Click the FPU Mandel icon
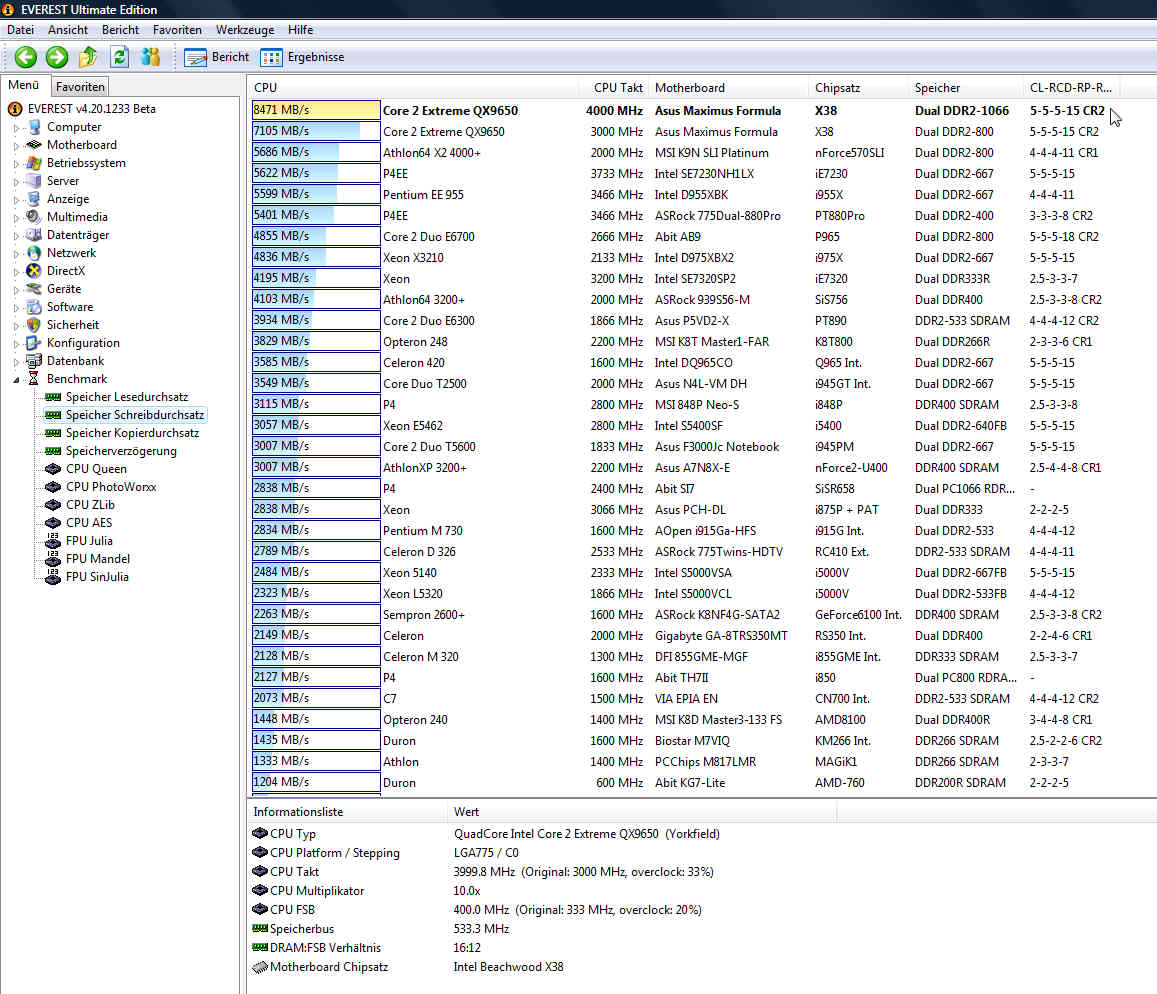Image resolution: width=1157 pixels, height=994 pixels. pyautogui.click(x=52, y=559)
